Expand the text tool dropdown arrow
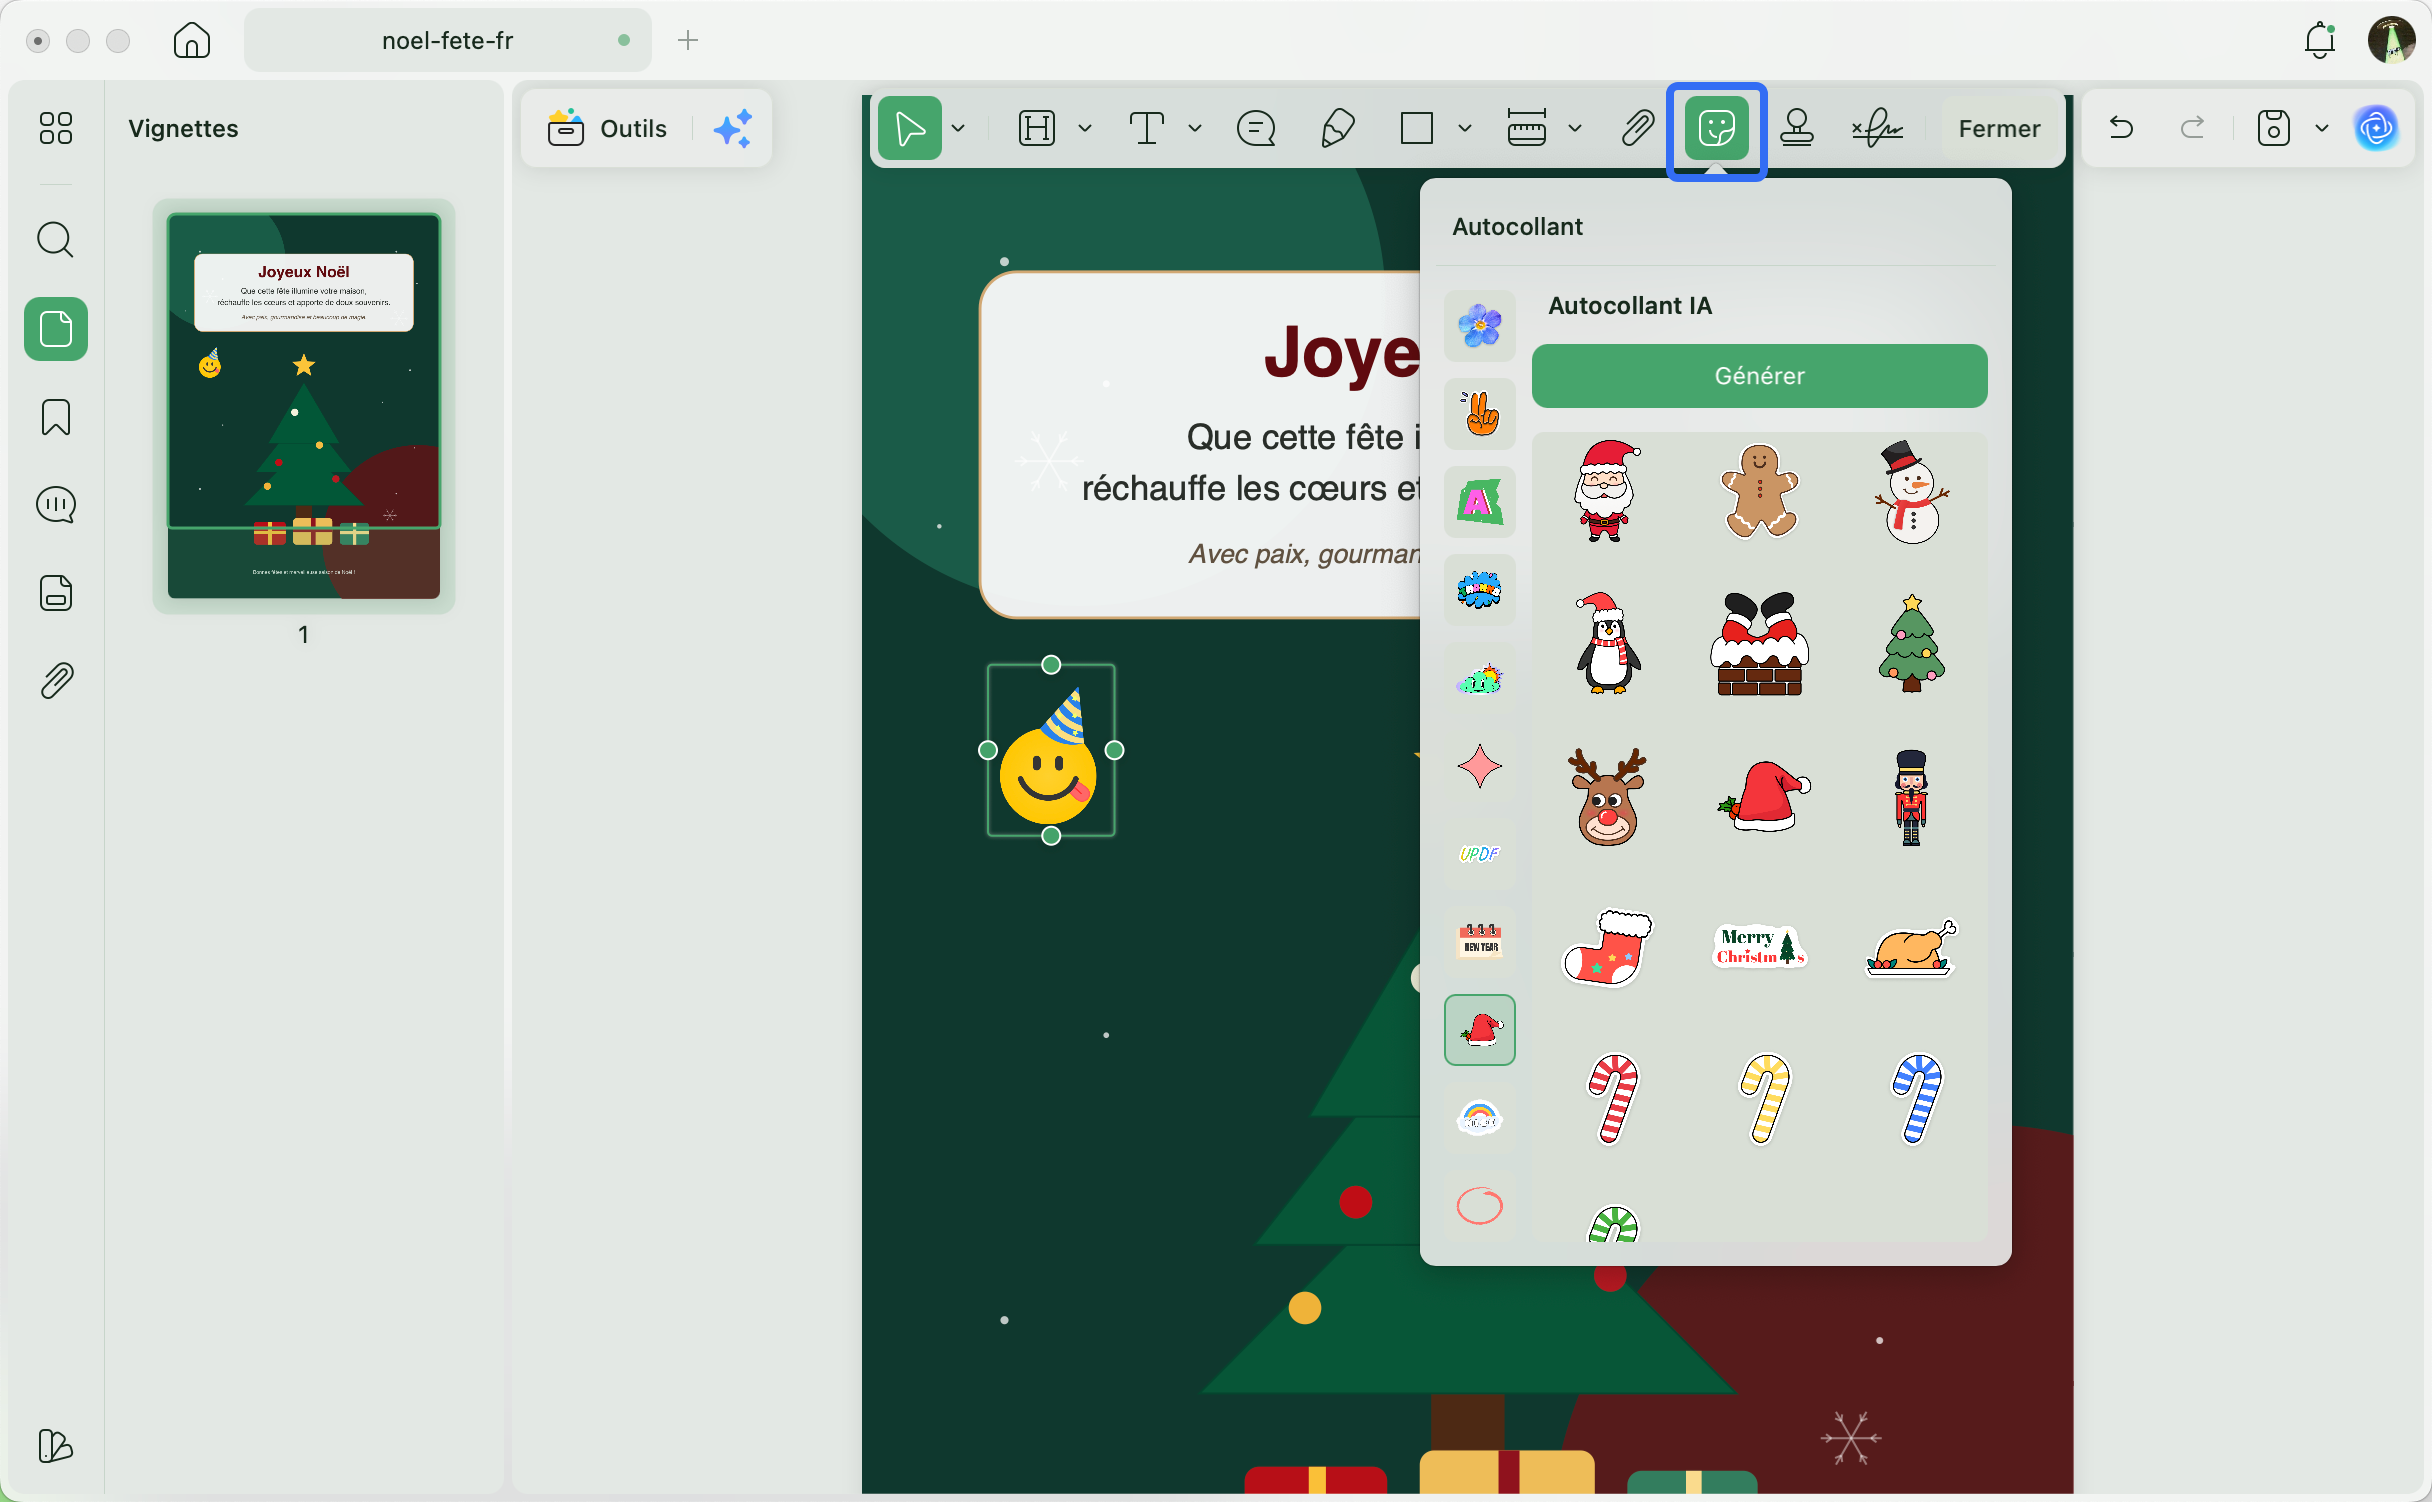2432x1502 pixels. [1195, 128]
